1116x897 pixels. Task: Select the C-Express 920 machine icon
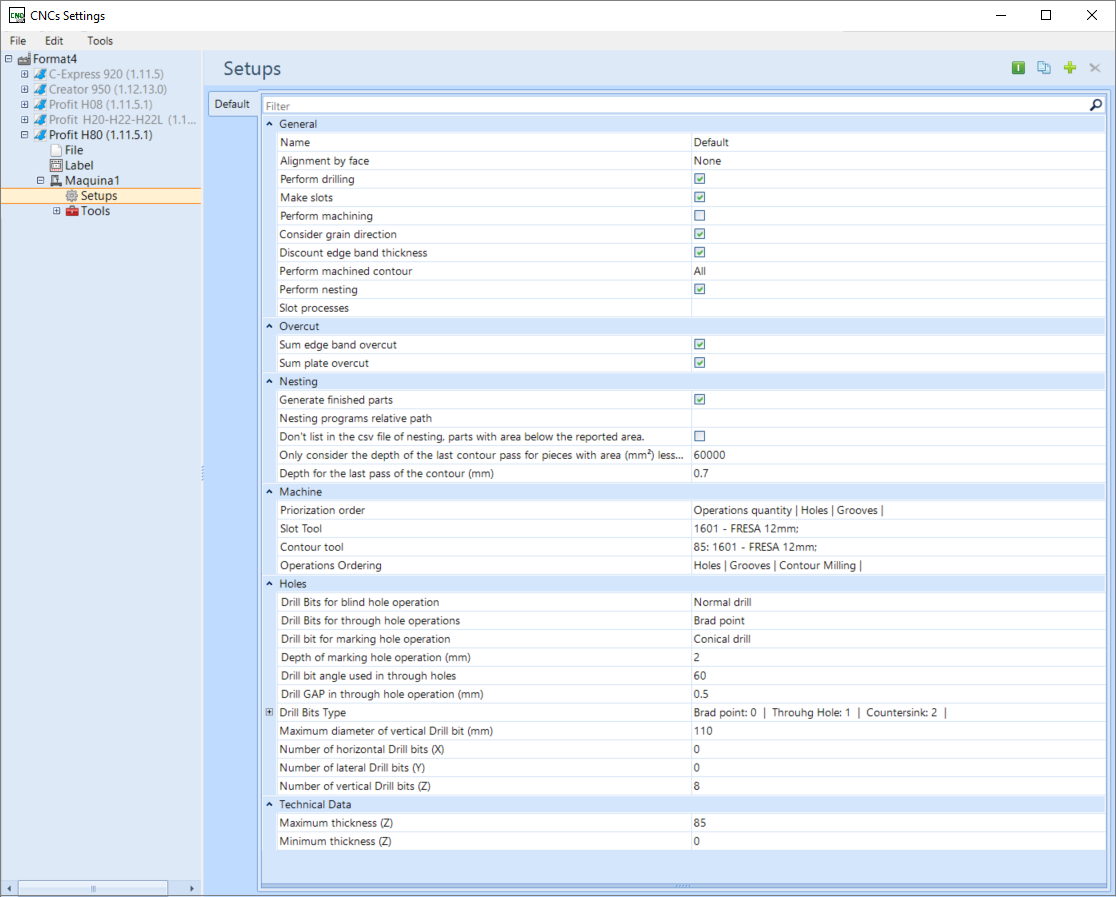[x=41, y=74]
